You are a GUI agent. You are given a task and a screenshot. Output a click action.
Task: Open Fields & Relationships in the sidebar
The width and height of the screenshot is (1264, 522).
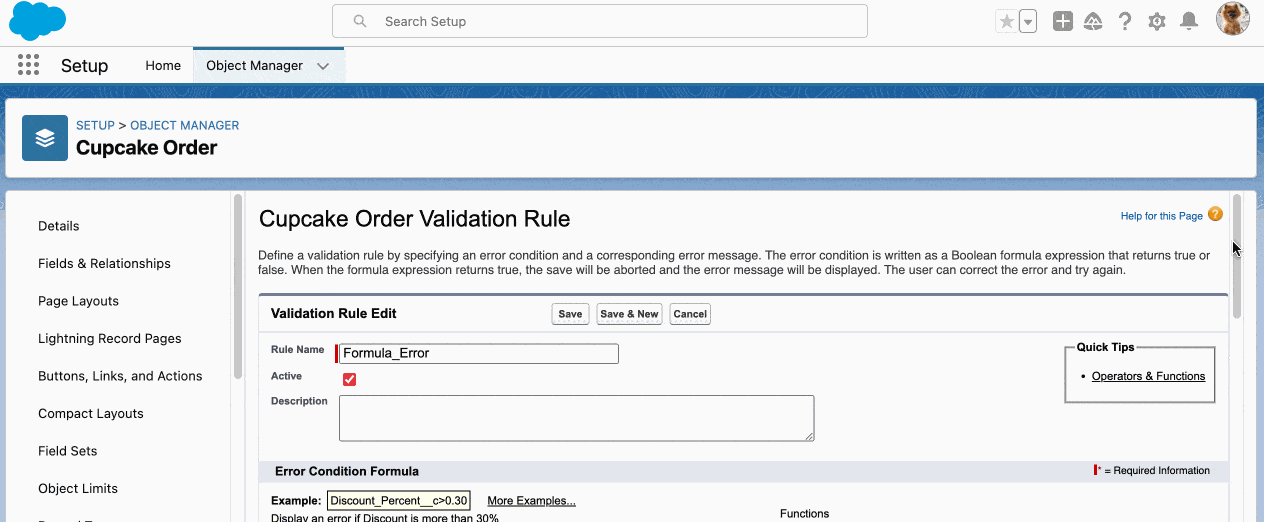104,263
